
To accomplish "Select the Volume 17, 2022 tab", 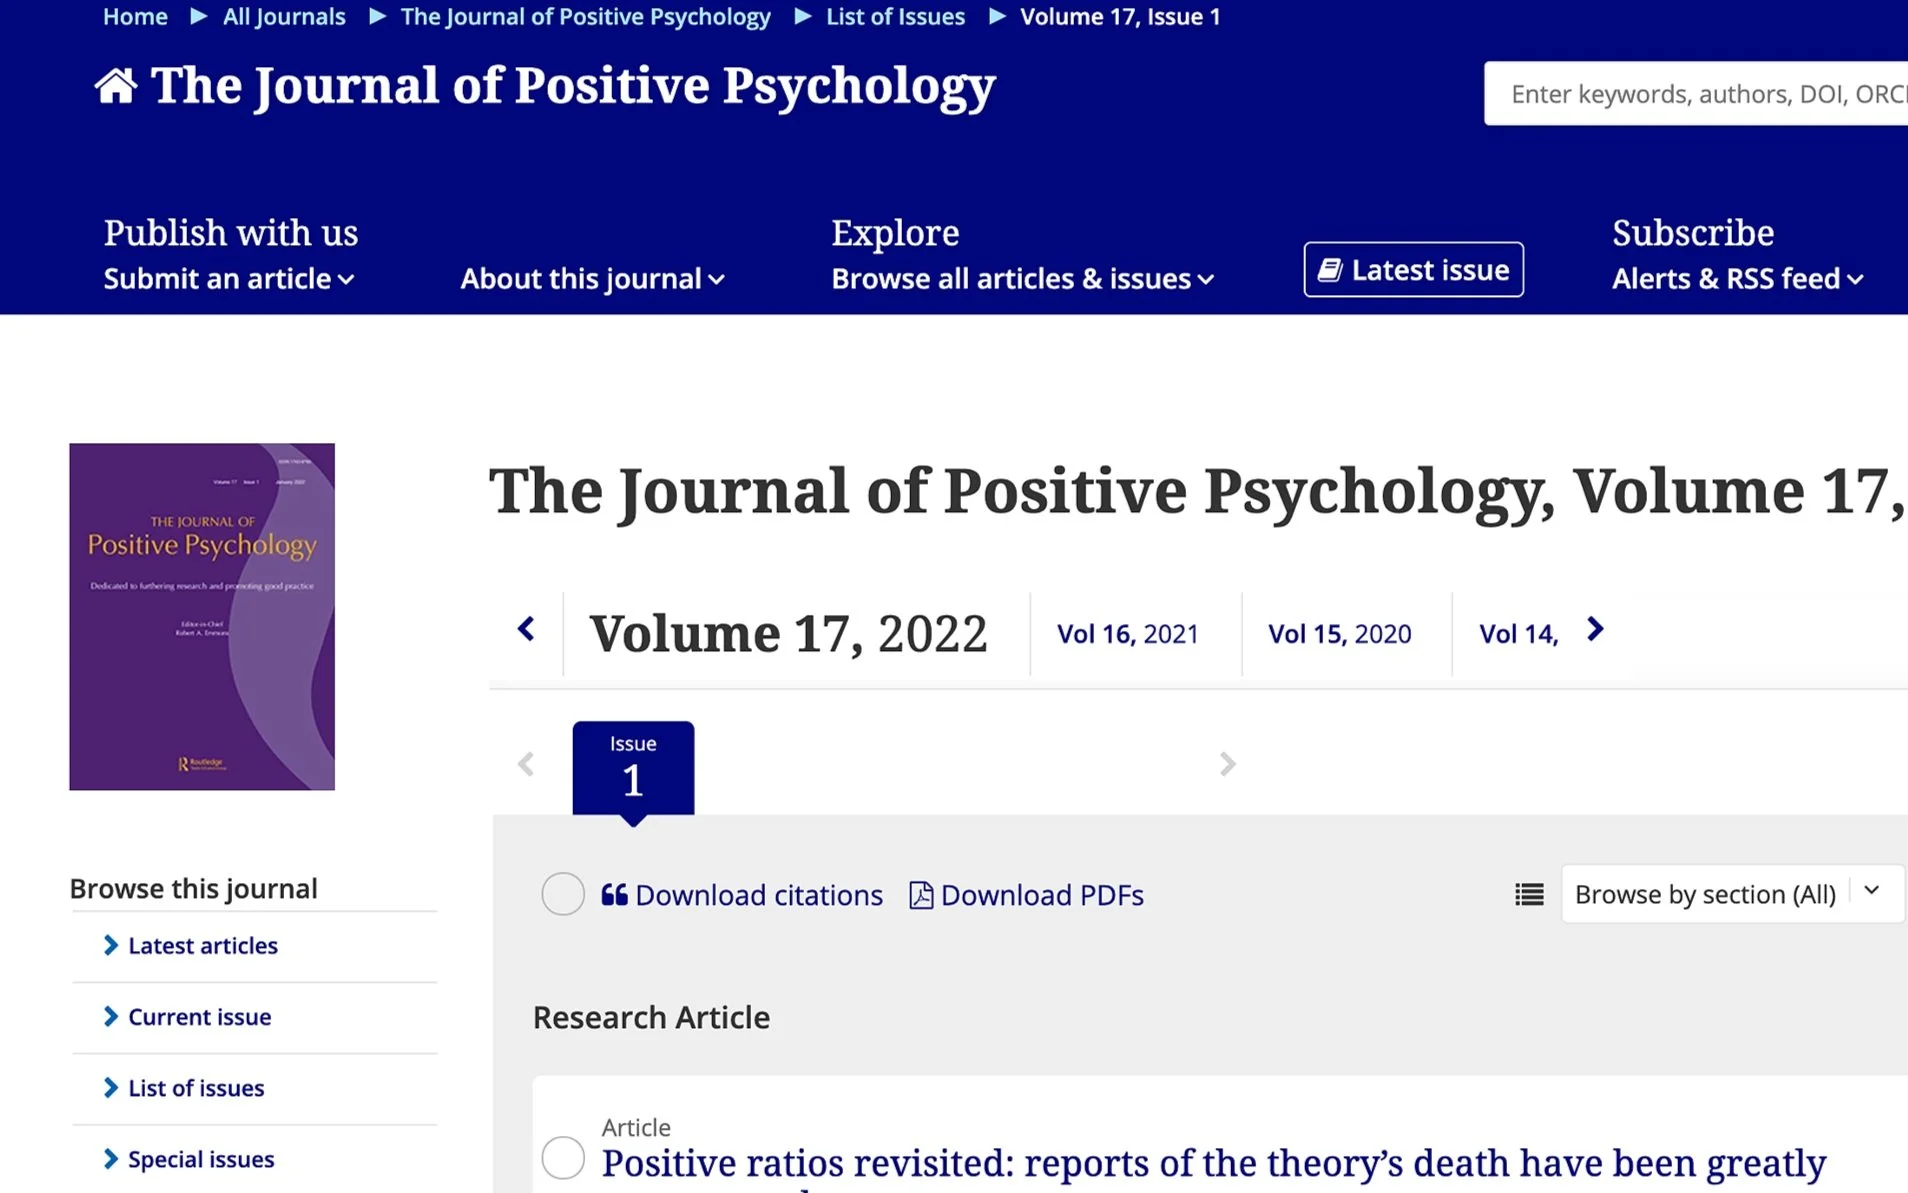I will coord(788,634).
